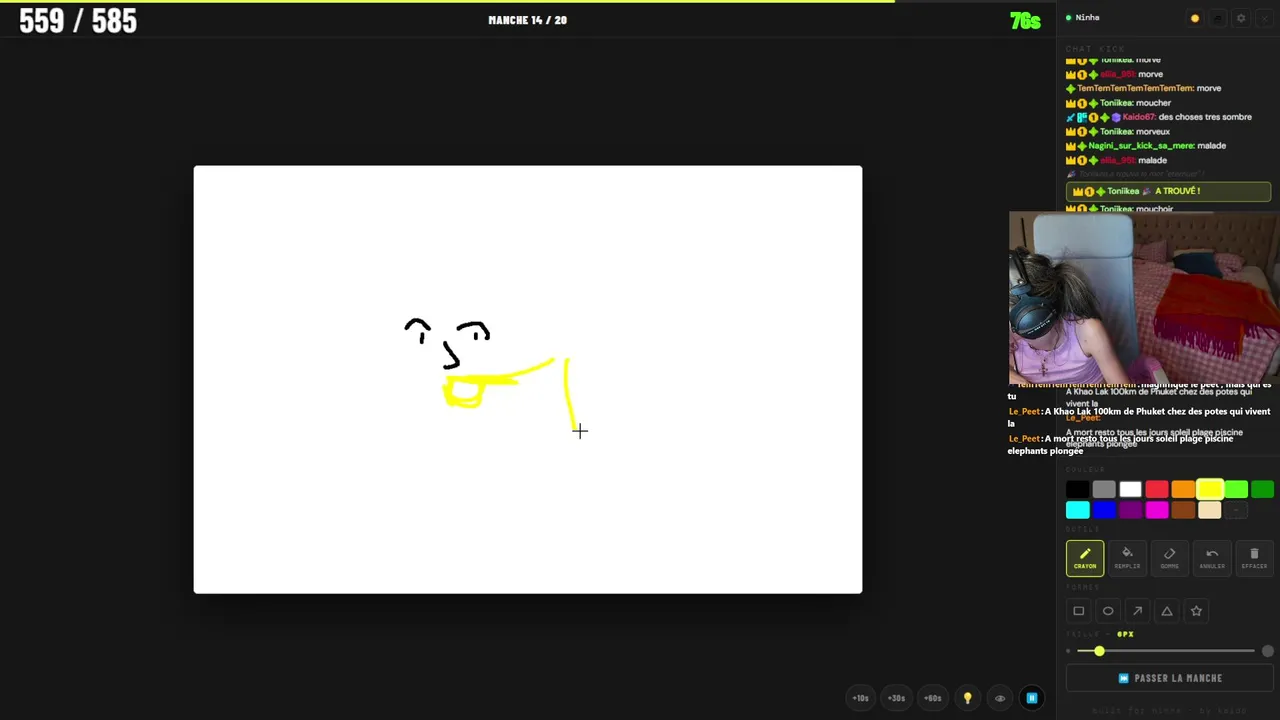Screen dimensions: 1280x720
Task: Select the Crayon pencil tool
Action: coord(1085,558)
